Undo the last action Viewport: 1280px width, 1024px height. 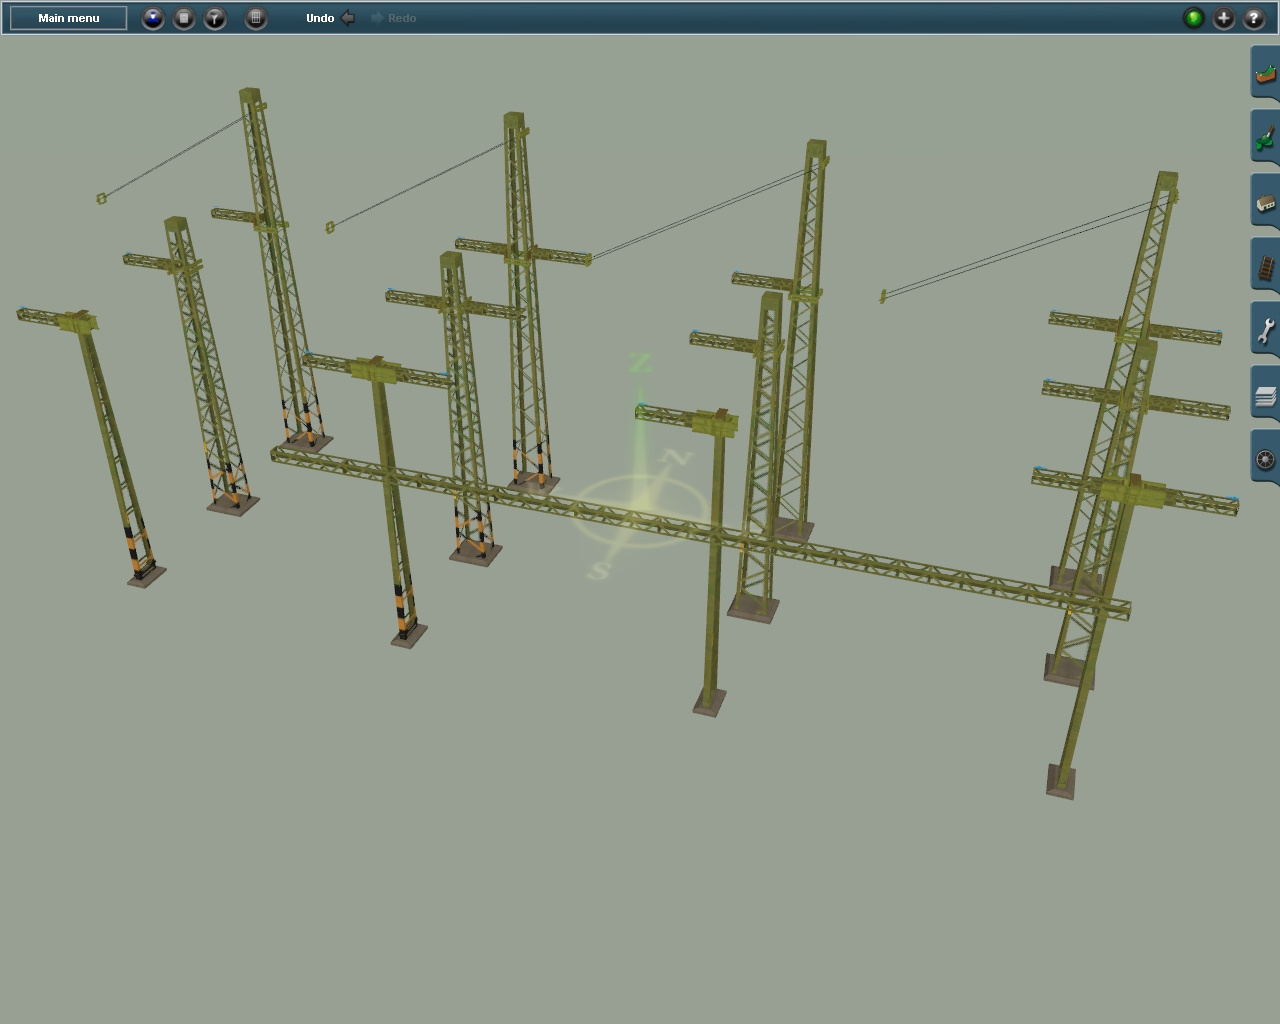click(330, 18)
